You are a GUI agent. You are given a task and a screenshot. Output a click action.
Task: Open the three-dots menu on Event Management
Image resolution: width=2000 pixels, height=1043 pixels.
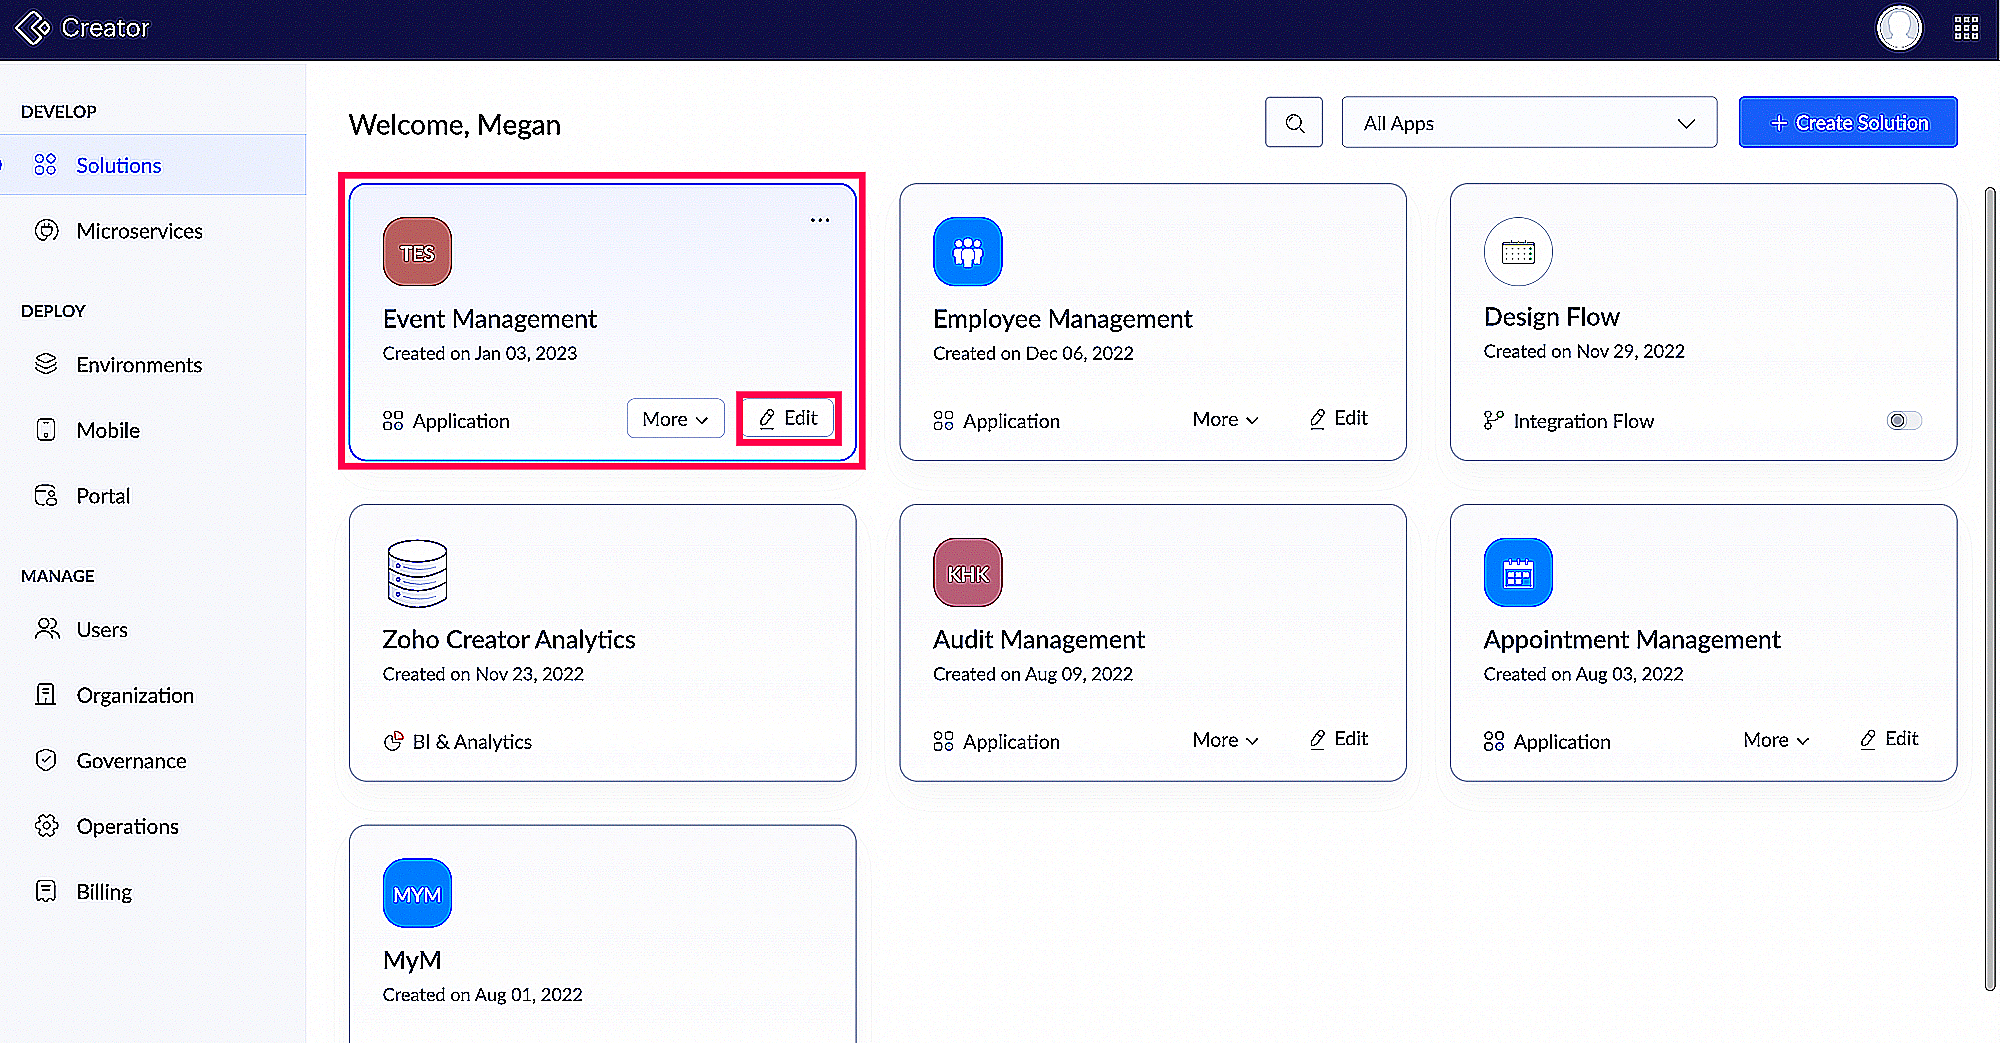click(x=820, y=220)
